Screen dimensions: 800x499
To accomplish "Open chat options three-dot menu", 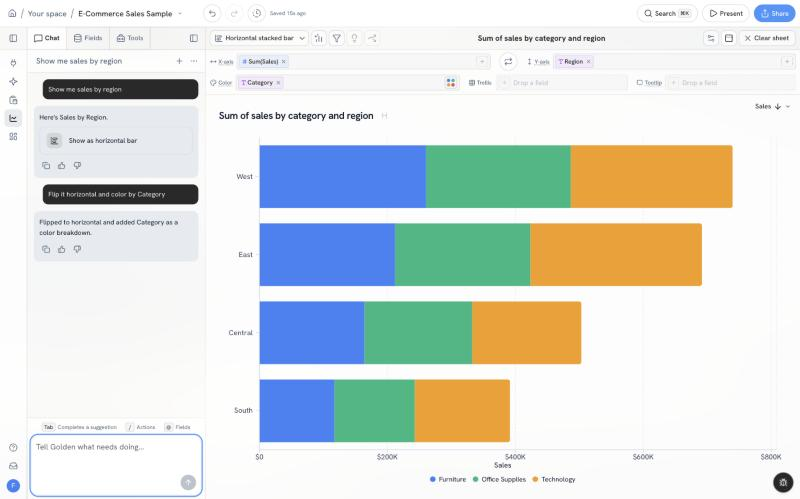I will (194, 61).
